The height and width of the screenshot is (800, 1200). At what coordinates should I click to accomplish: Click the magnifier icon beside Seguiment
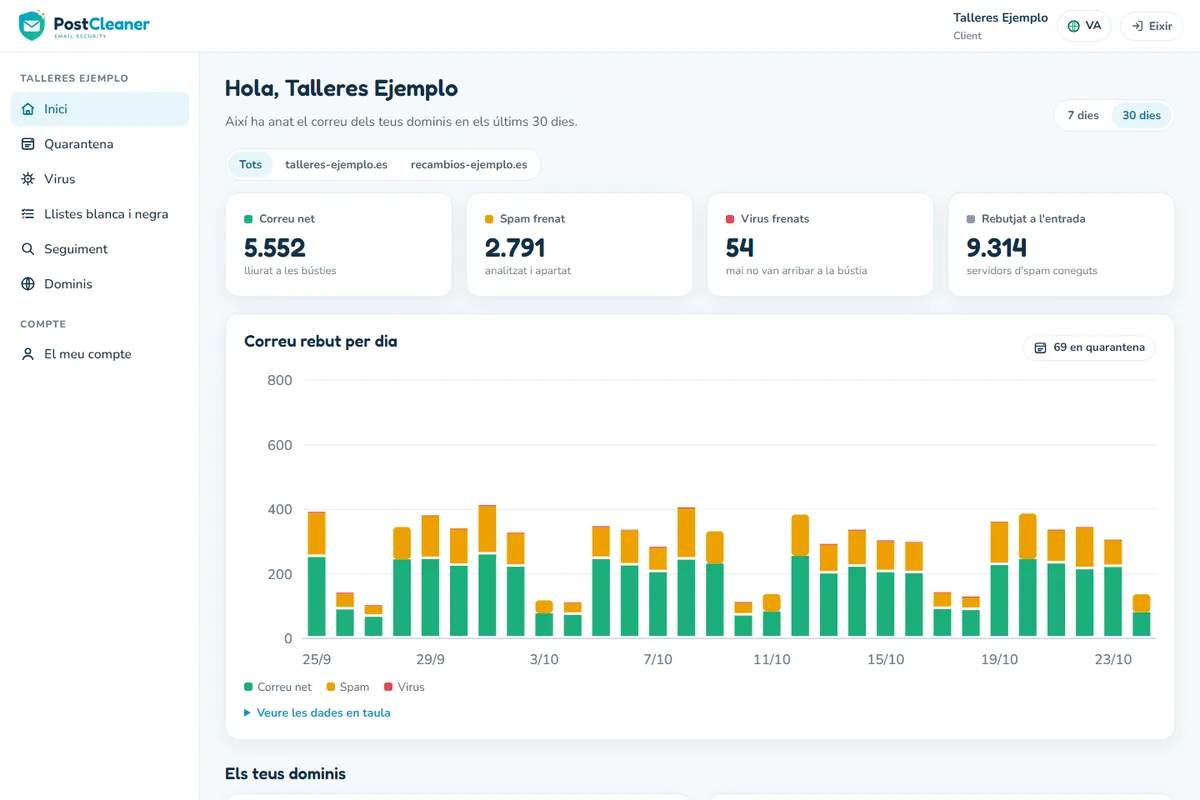[x=28, y=249]
